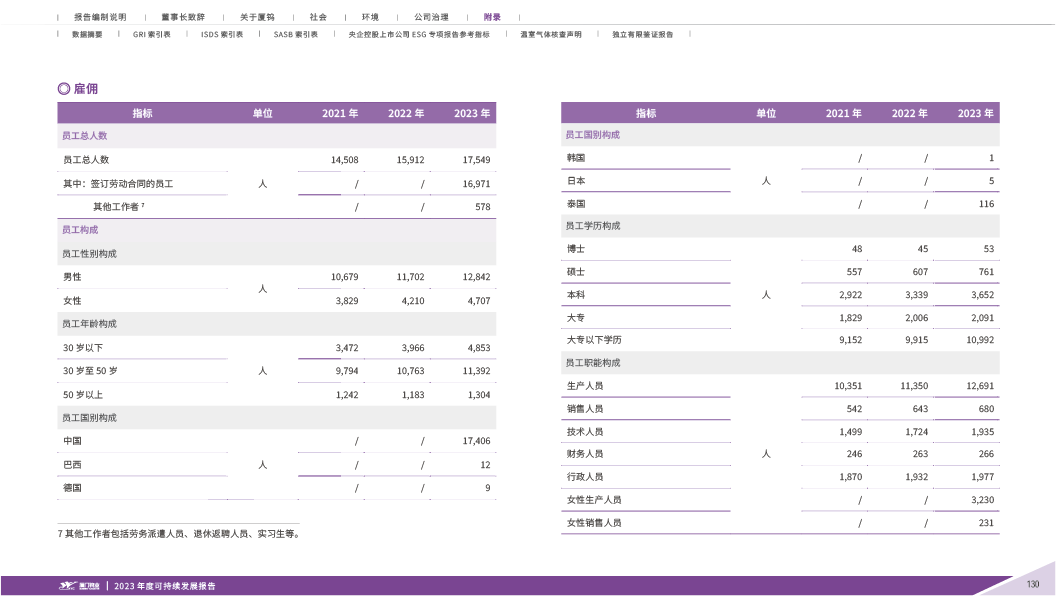The width and height of the screenshot is (1056, 596).
Task: Open the 董事长致辞 navigation tab
Action: click(x=183, y=18)
